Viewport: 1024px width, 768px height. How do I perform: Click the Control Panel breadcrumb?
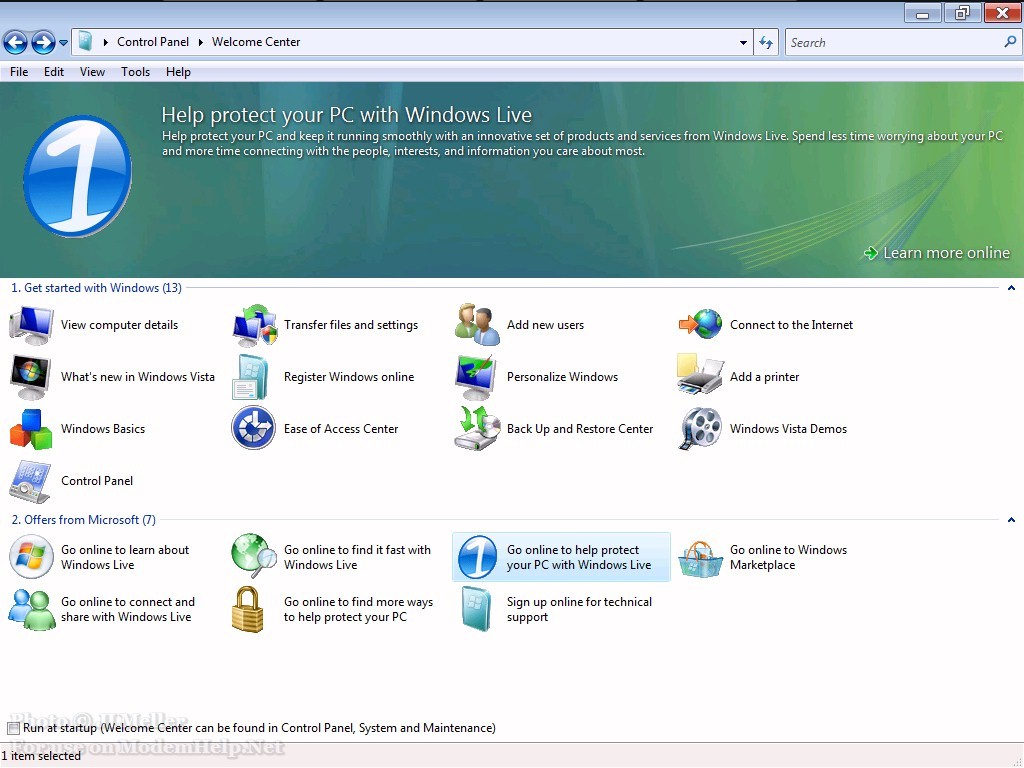(153, 42)
